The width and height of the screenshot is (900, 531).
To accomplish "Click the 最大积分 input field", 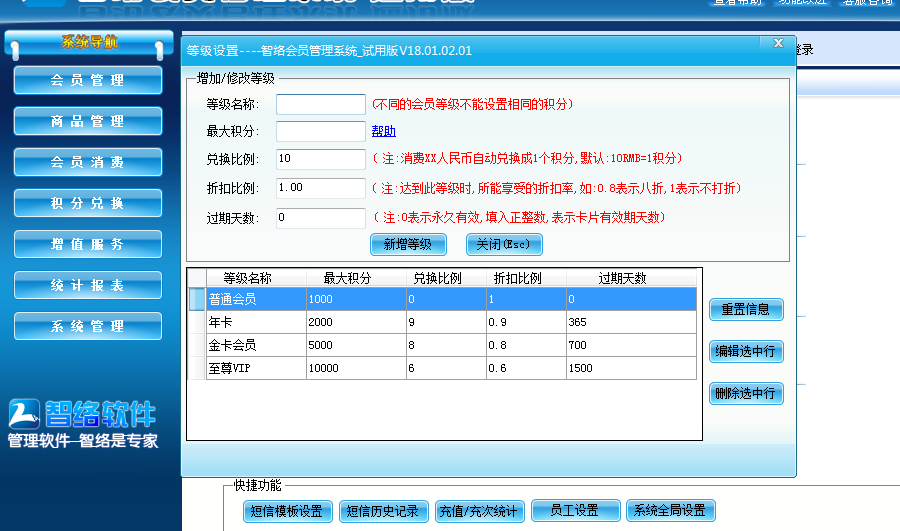I will tap(321, 131).
